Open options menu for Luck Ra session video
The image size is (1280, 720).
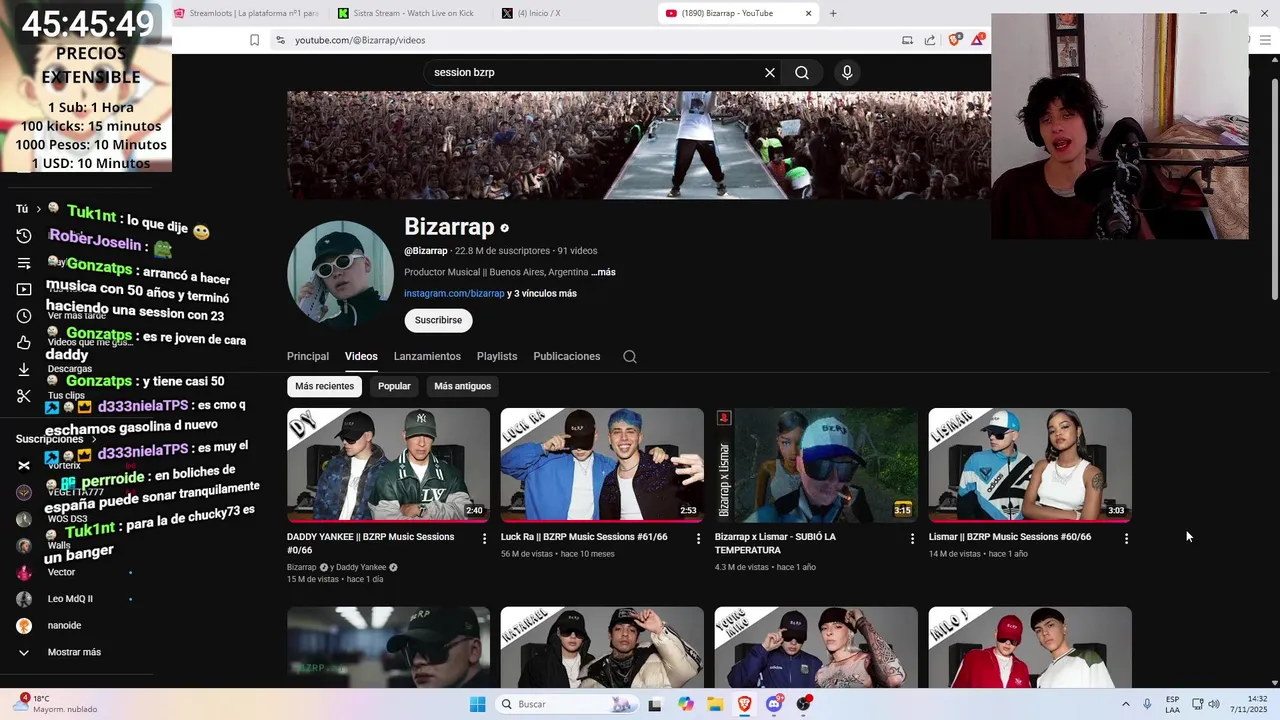[x=699, y=538]
